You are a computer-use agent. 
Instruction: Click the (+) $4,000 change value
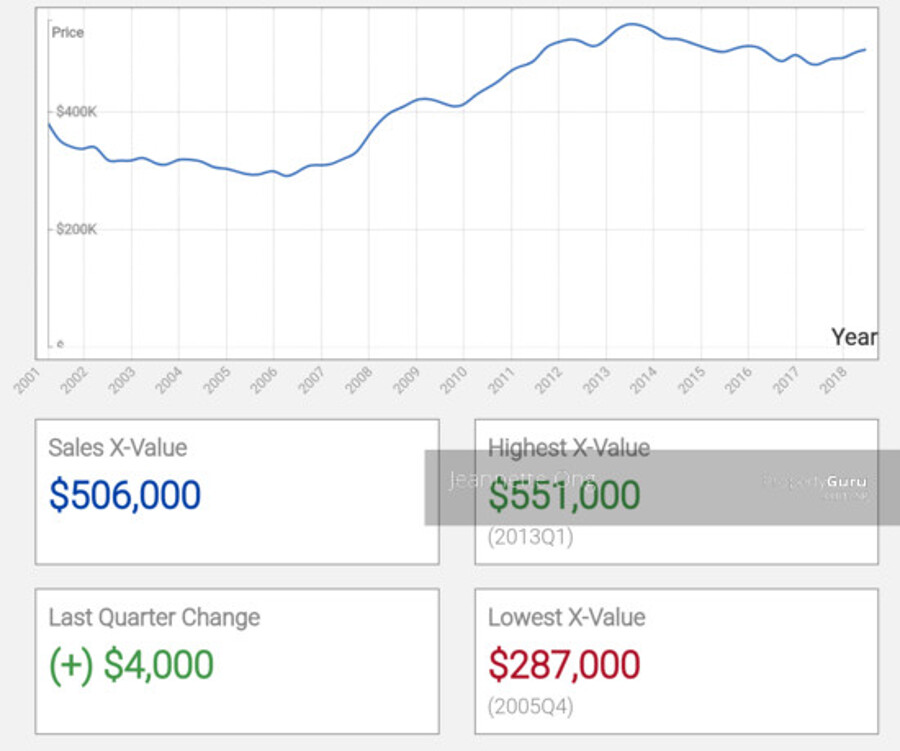(131, 665)
